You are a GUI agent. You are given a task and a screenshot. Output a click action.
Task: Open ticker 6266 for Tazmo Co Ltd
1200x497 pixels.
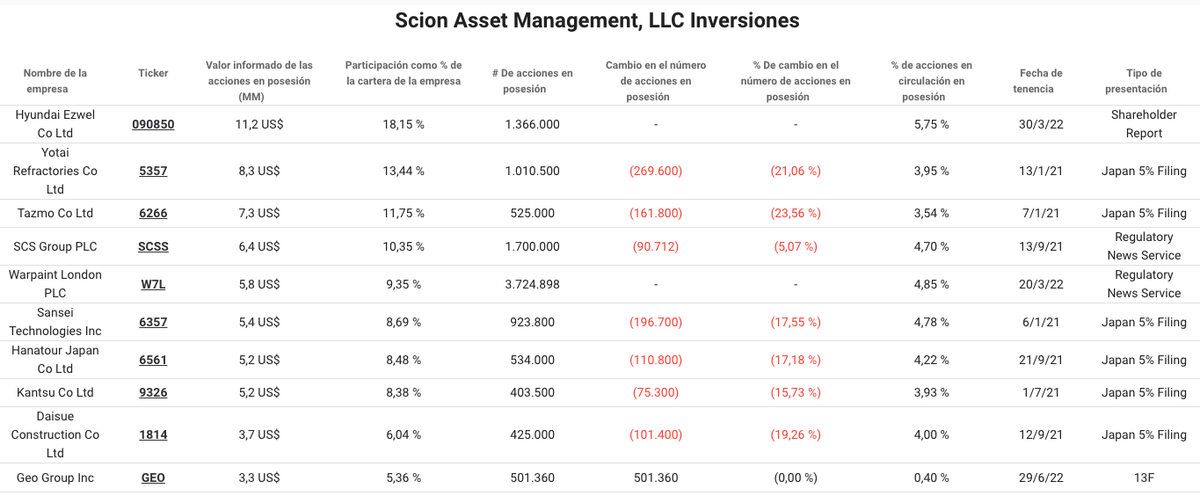[x=153, y=213]
